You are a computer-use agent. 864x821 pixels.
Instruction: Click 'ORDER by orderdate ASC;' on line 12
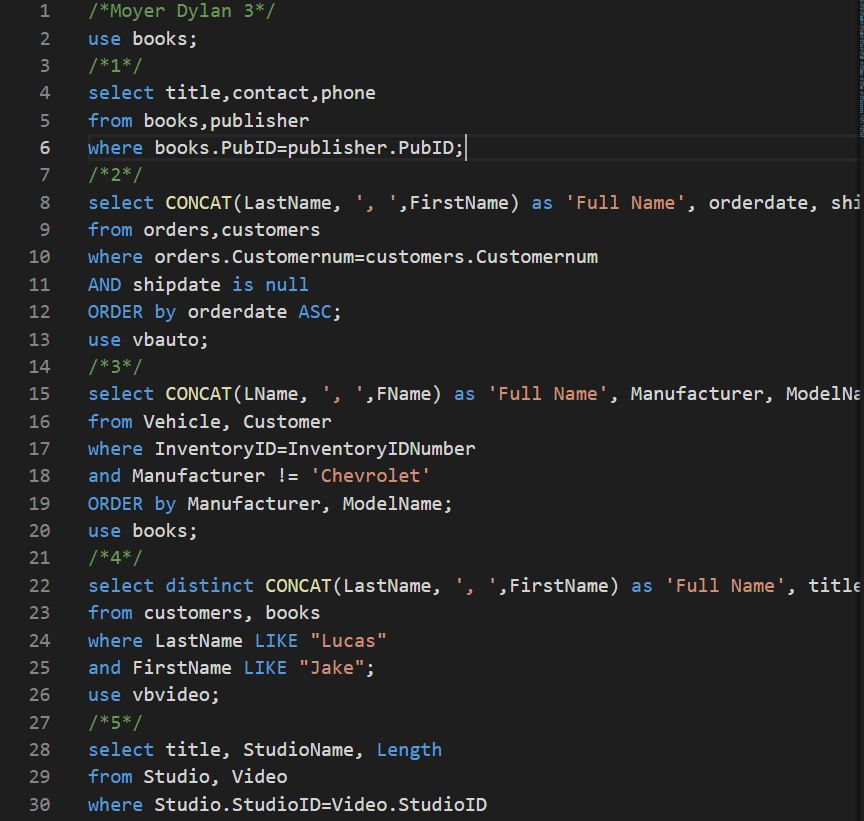pos(214,312)
